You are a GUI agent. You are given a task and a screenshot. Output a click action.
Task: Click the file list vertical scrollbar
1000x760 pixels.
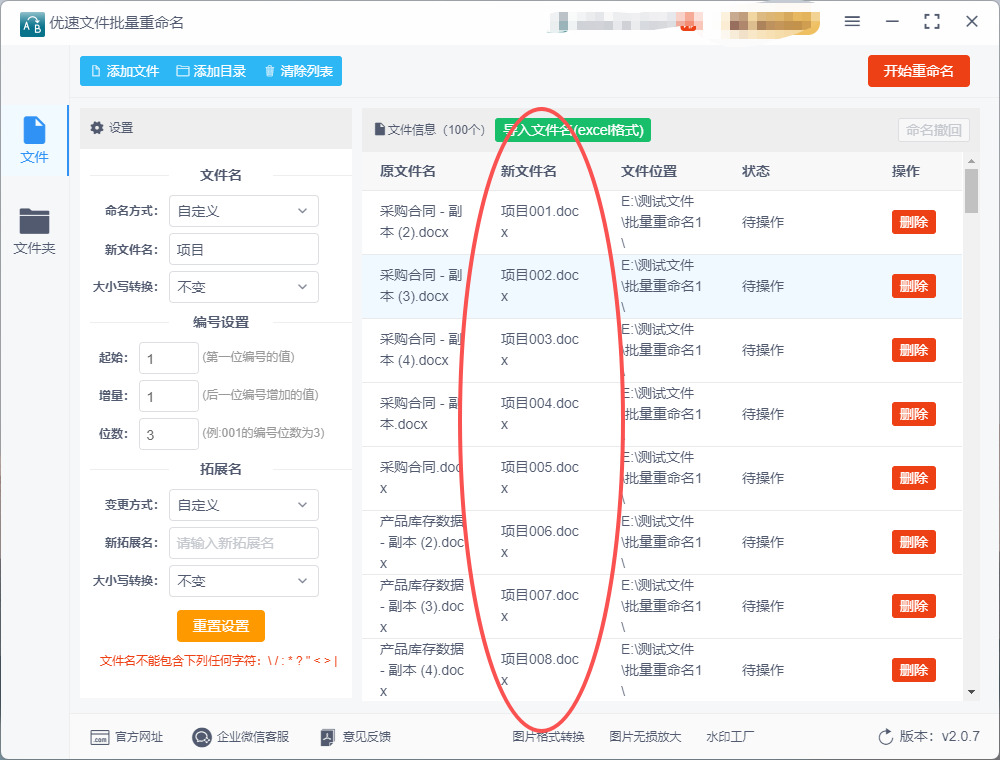[971, 190]
